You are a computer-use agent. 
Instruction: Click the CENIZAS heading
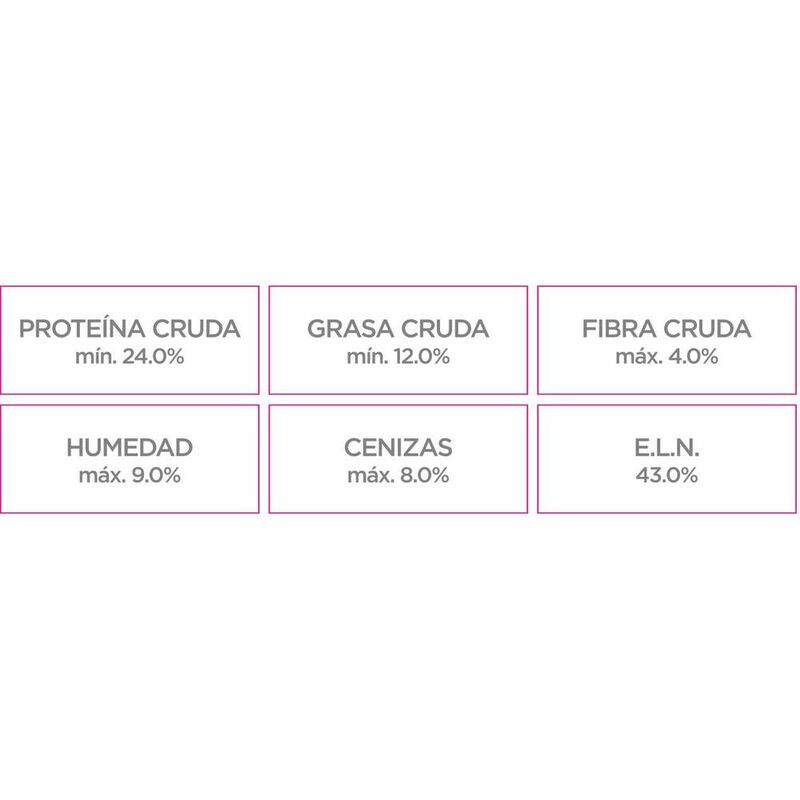coord(398,447)
